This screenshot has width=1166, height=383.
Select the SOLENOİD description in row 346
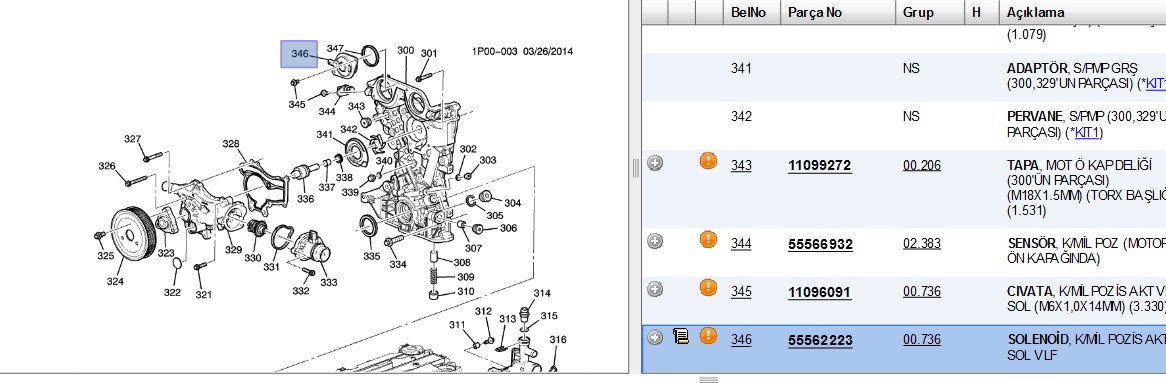1086,348
